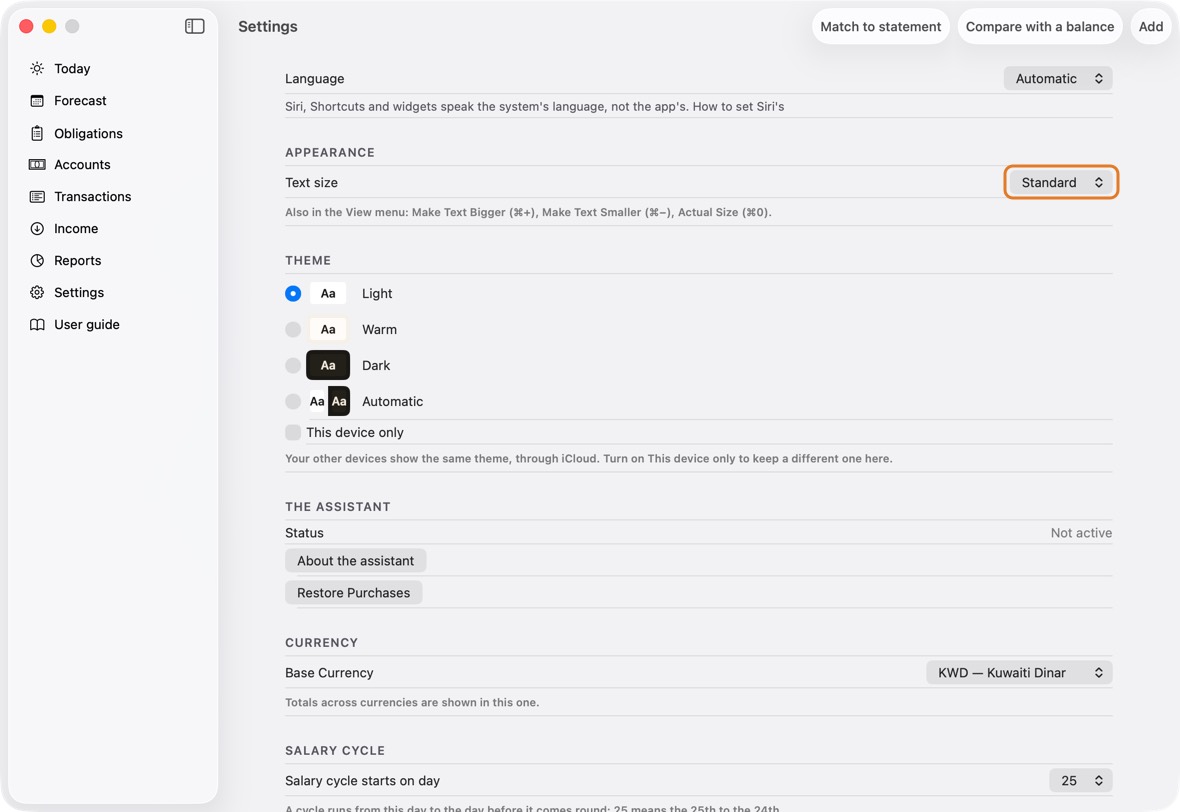The width and height of the screenshot is (1180, 812).
Task: Click the Restore Purchases button
Action: coord(354,593)
